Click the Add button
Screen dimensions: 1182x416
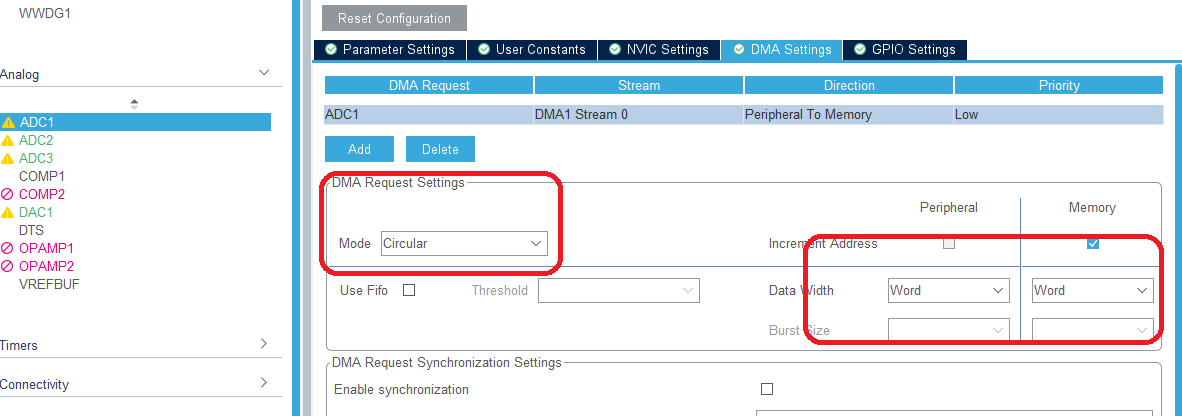click(360, 149)
